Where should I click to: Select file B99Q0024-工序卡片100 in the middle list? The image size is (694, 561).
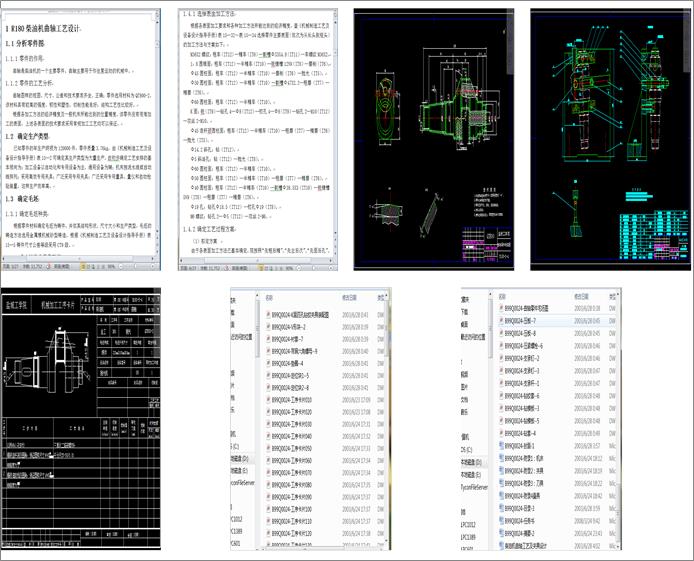pyautogui.click(x=291, y=509)
